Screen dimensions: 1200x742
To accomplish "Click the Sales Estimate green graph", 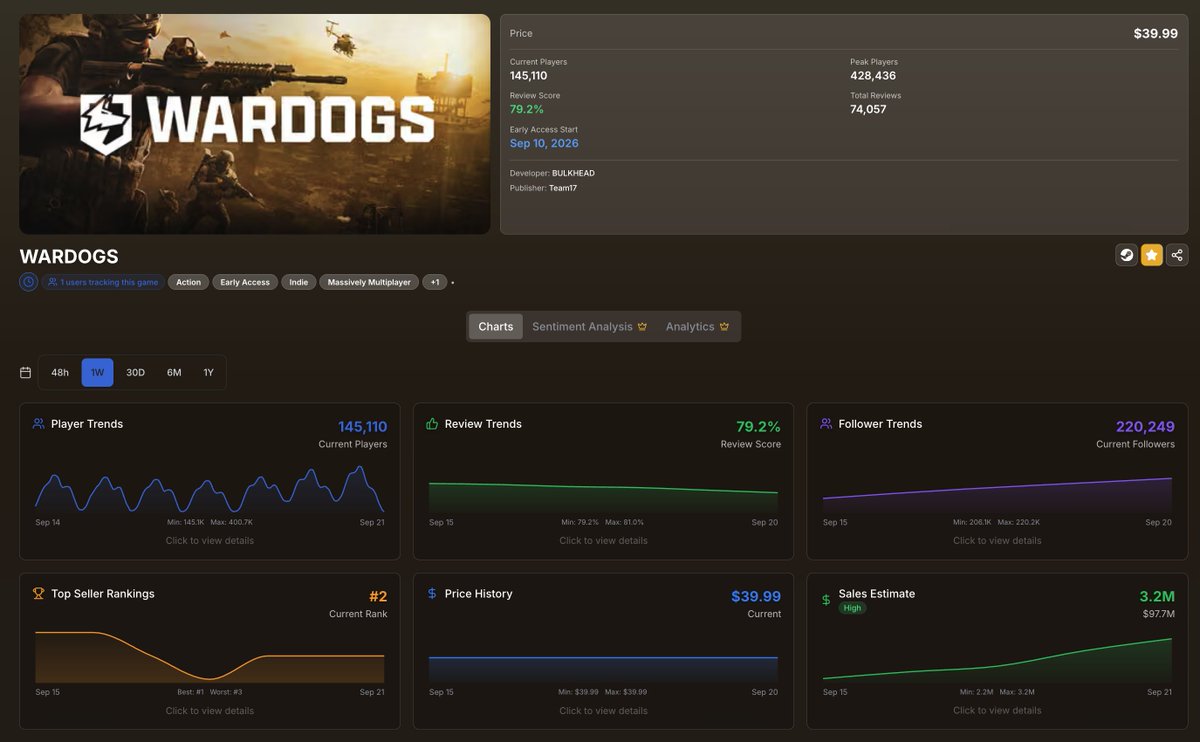I will [997, 660].
